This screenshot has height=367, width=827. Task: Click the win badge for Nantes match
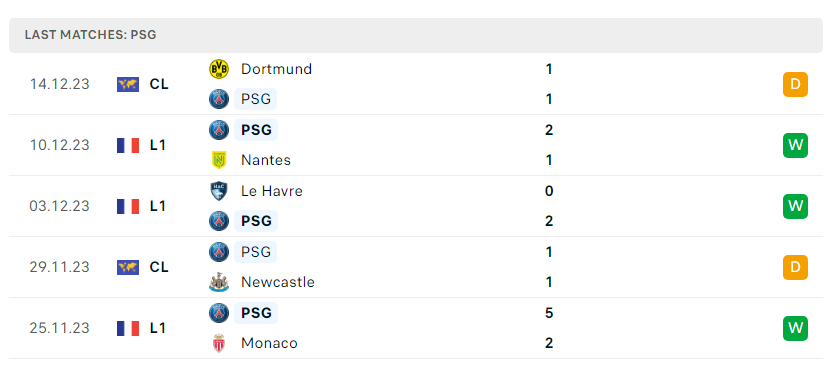click(795, 146)
